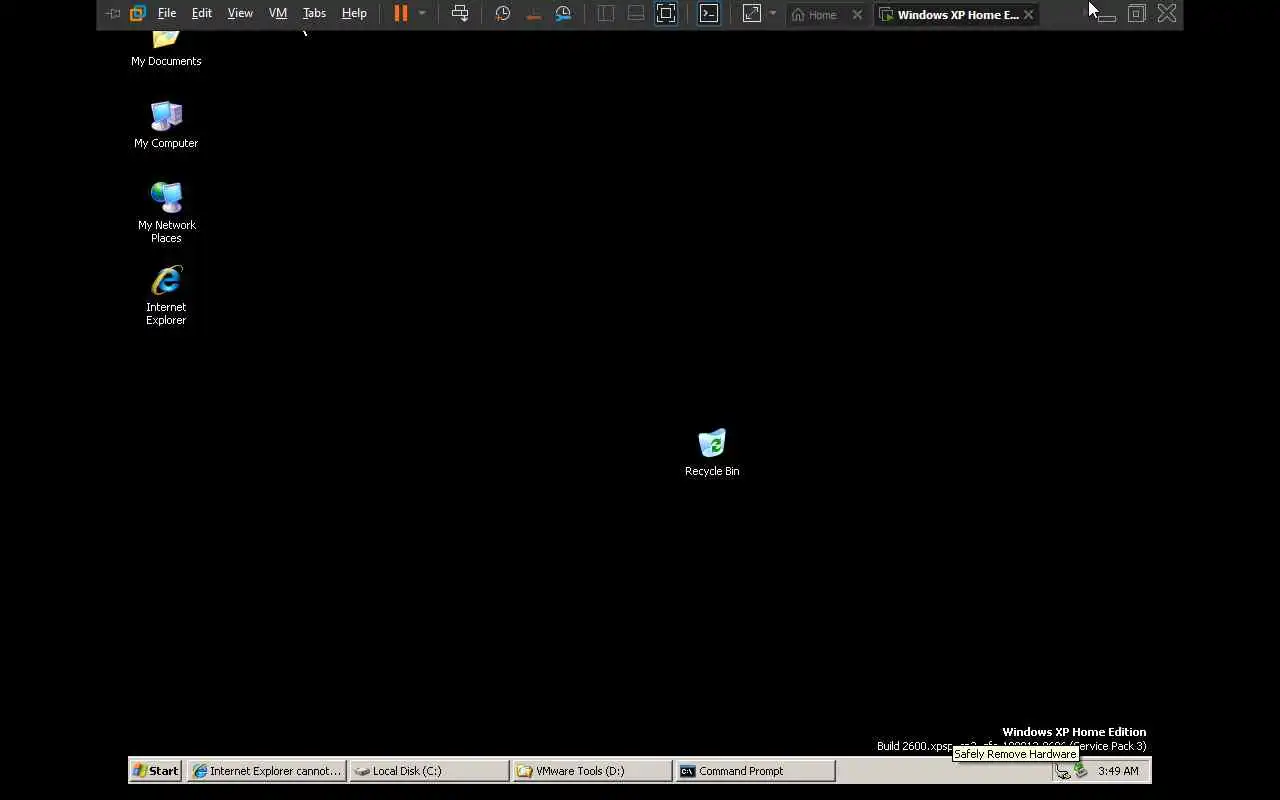1280x800 pixels.
Task: Open the snapshot manager
Action: (564, 14)
